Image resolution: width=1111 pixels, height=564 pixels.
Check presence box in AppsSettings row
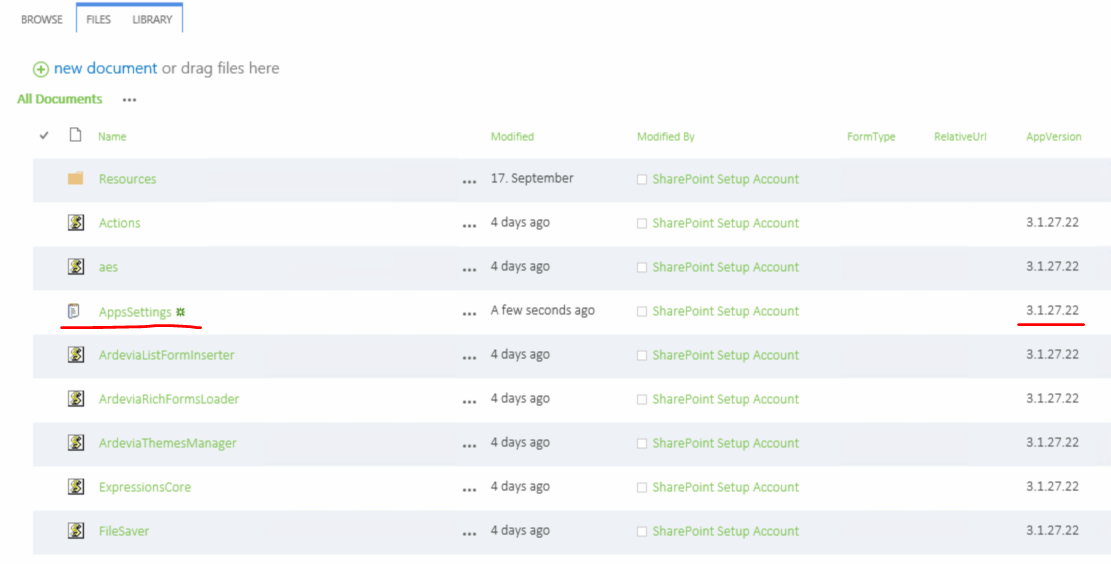pyautogui.click(x=642, y=312)
